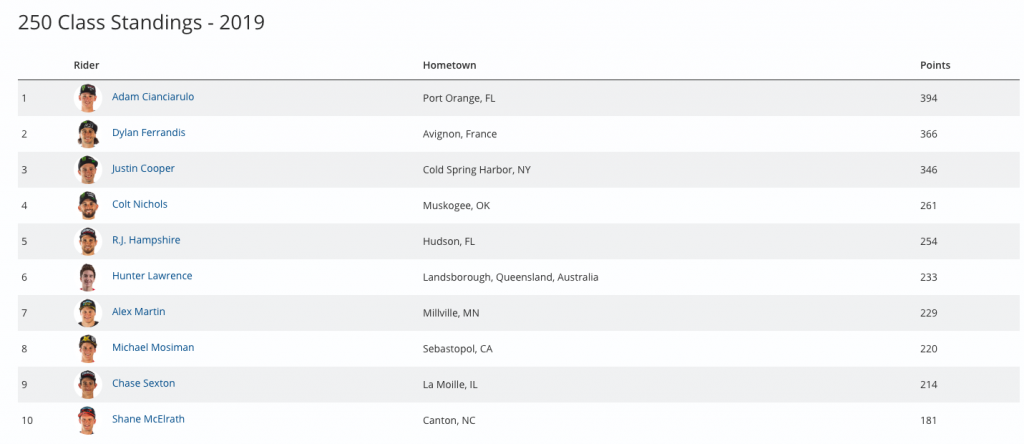Open Dylan Ferrandis name link

tap(148, 133)
